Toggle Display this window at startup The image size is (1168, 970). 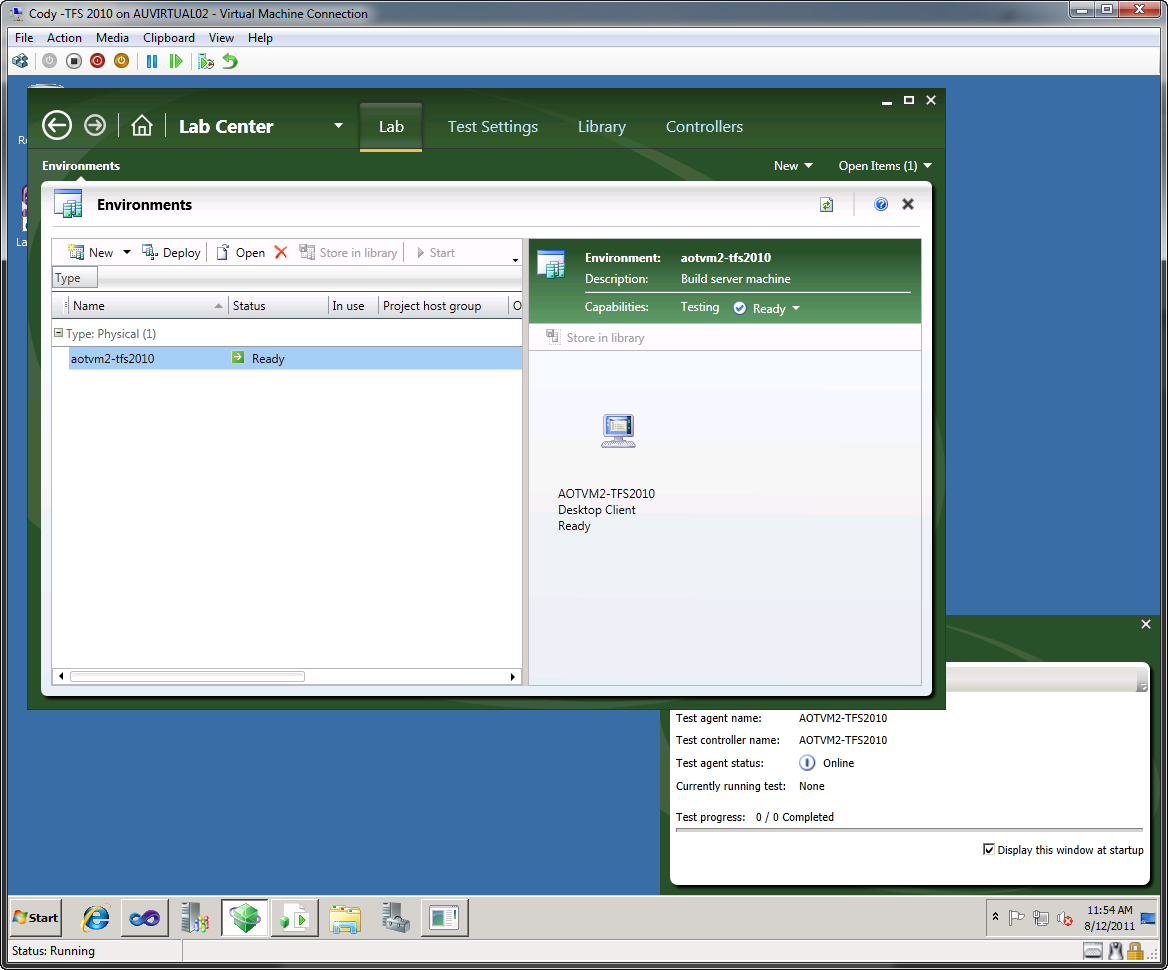point(988,849)
